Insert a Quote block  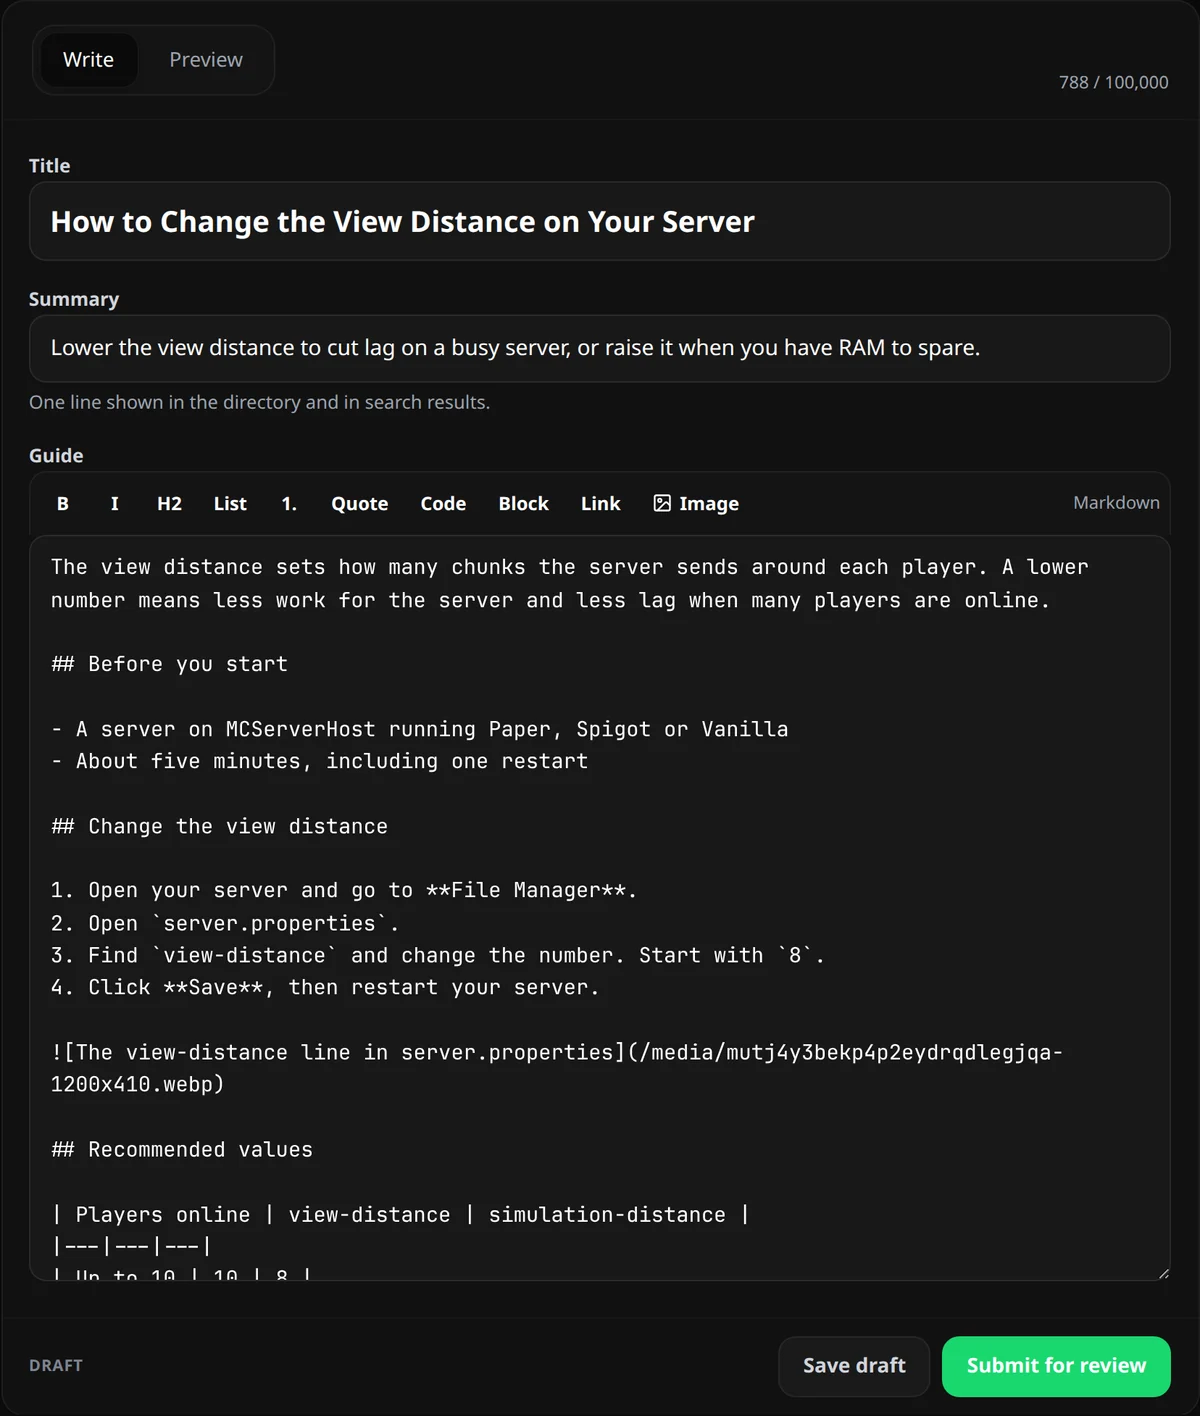pyautogui.click(x=360, y=504)
